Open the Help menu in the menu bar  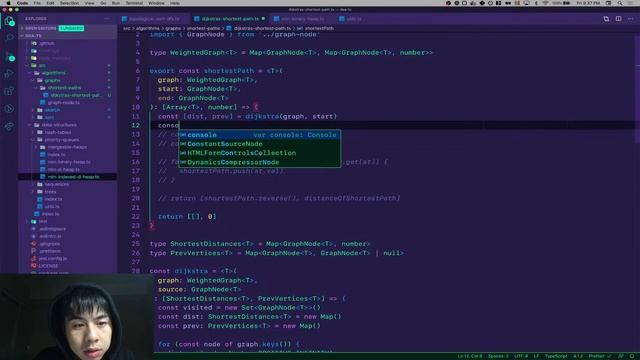175,3
